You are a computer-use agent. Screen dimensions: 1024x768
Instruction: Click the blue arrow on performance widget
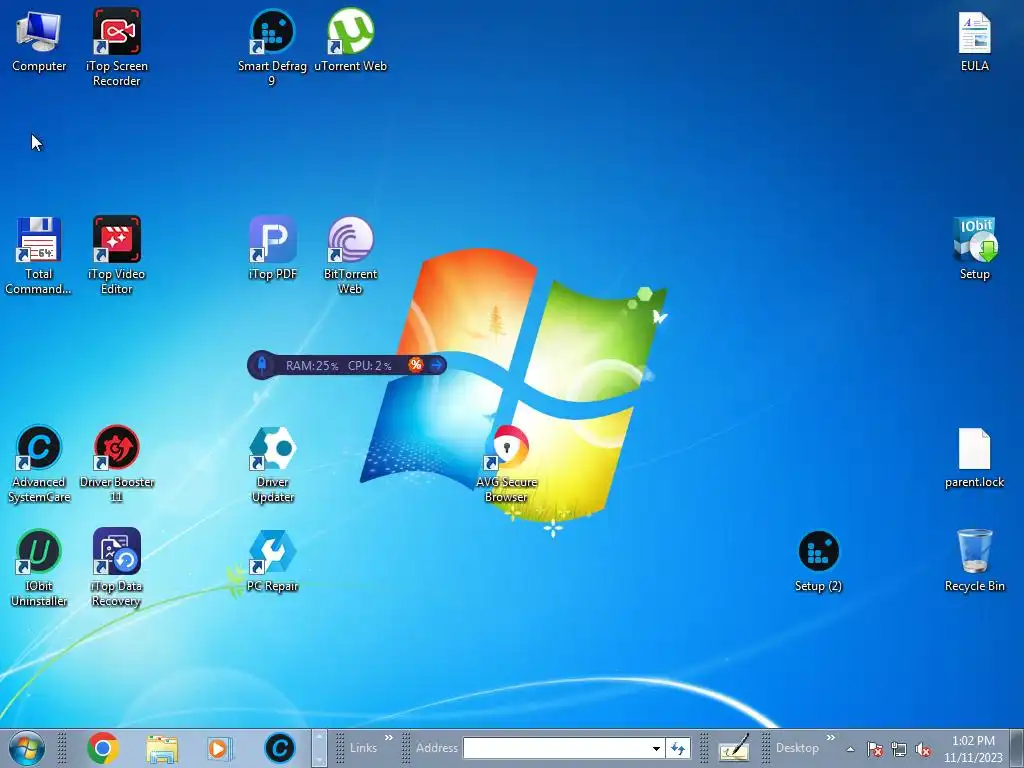point(436,364)
